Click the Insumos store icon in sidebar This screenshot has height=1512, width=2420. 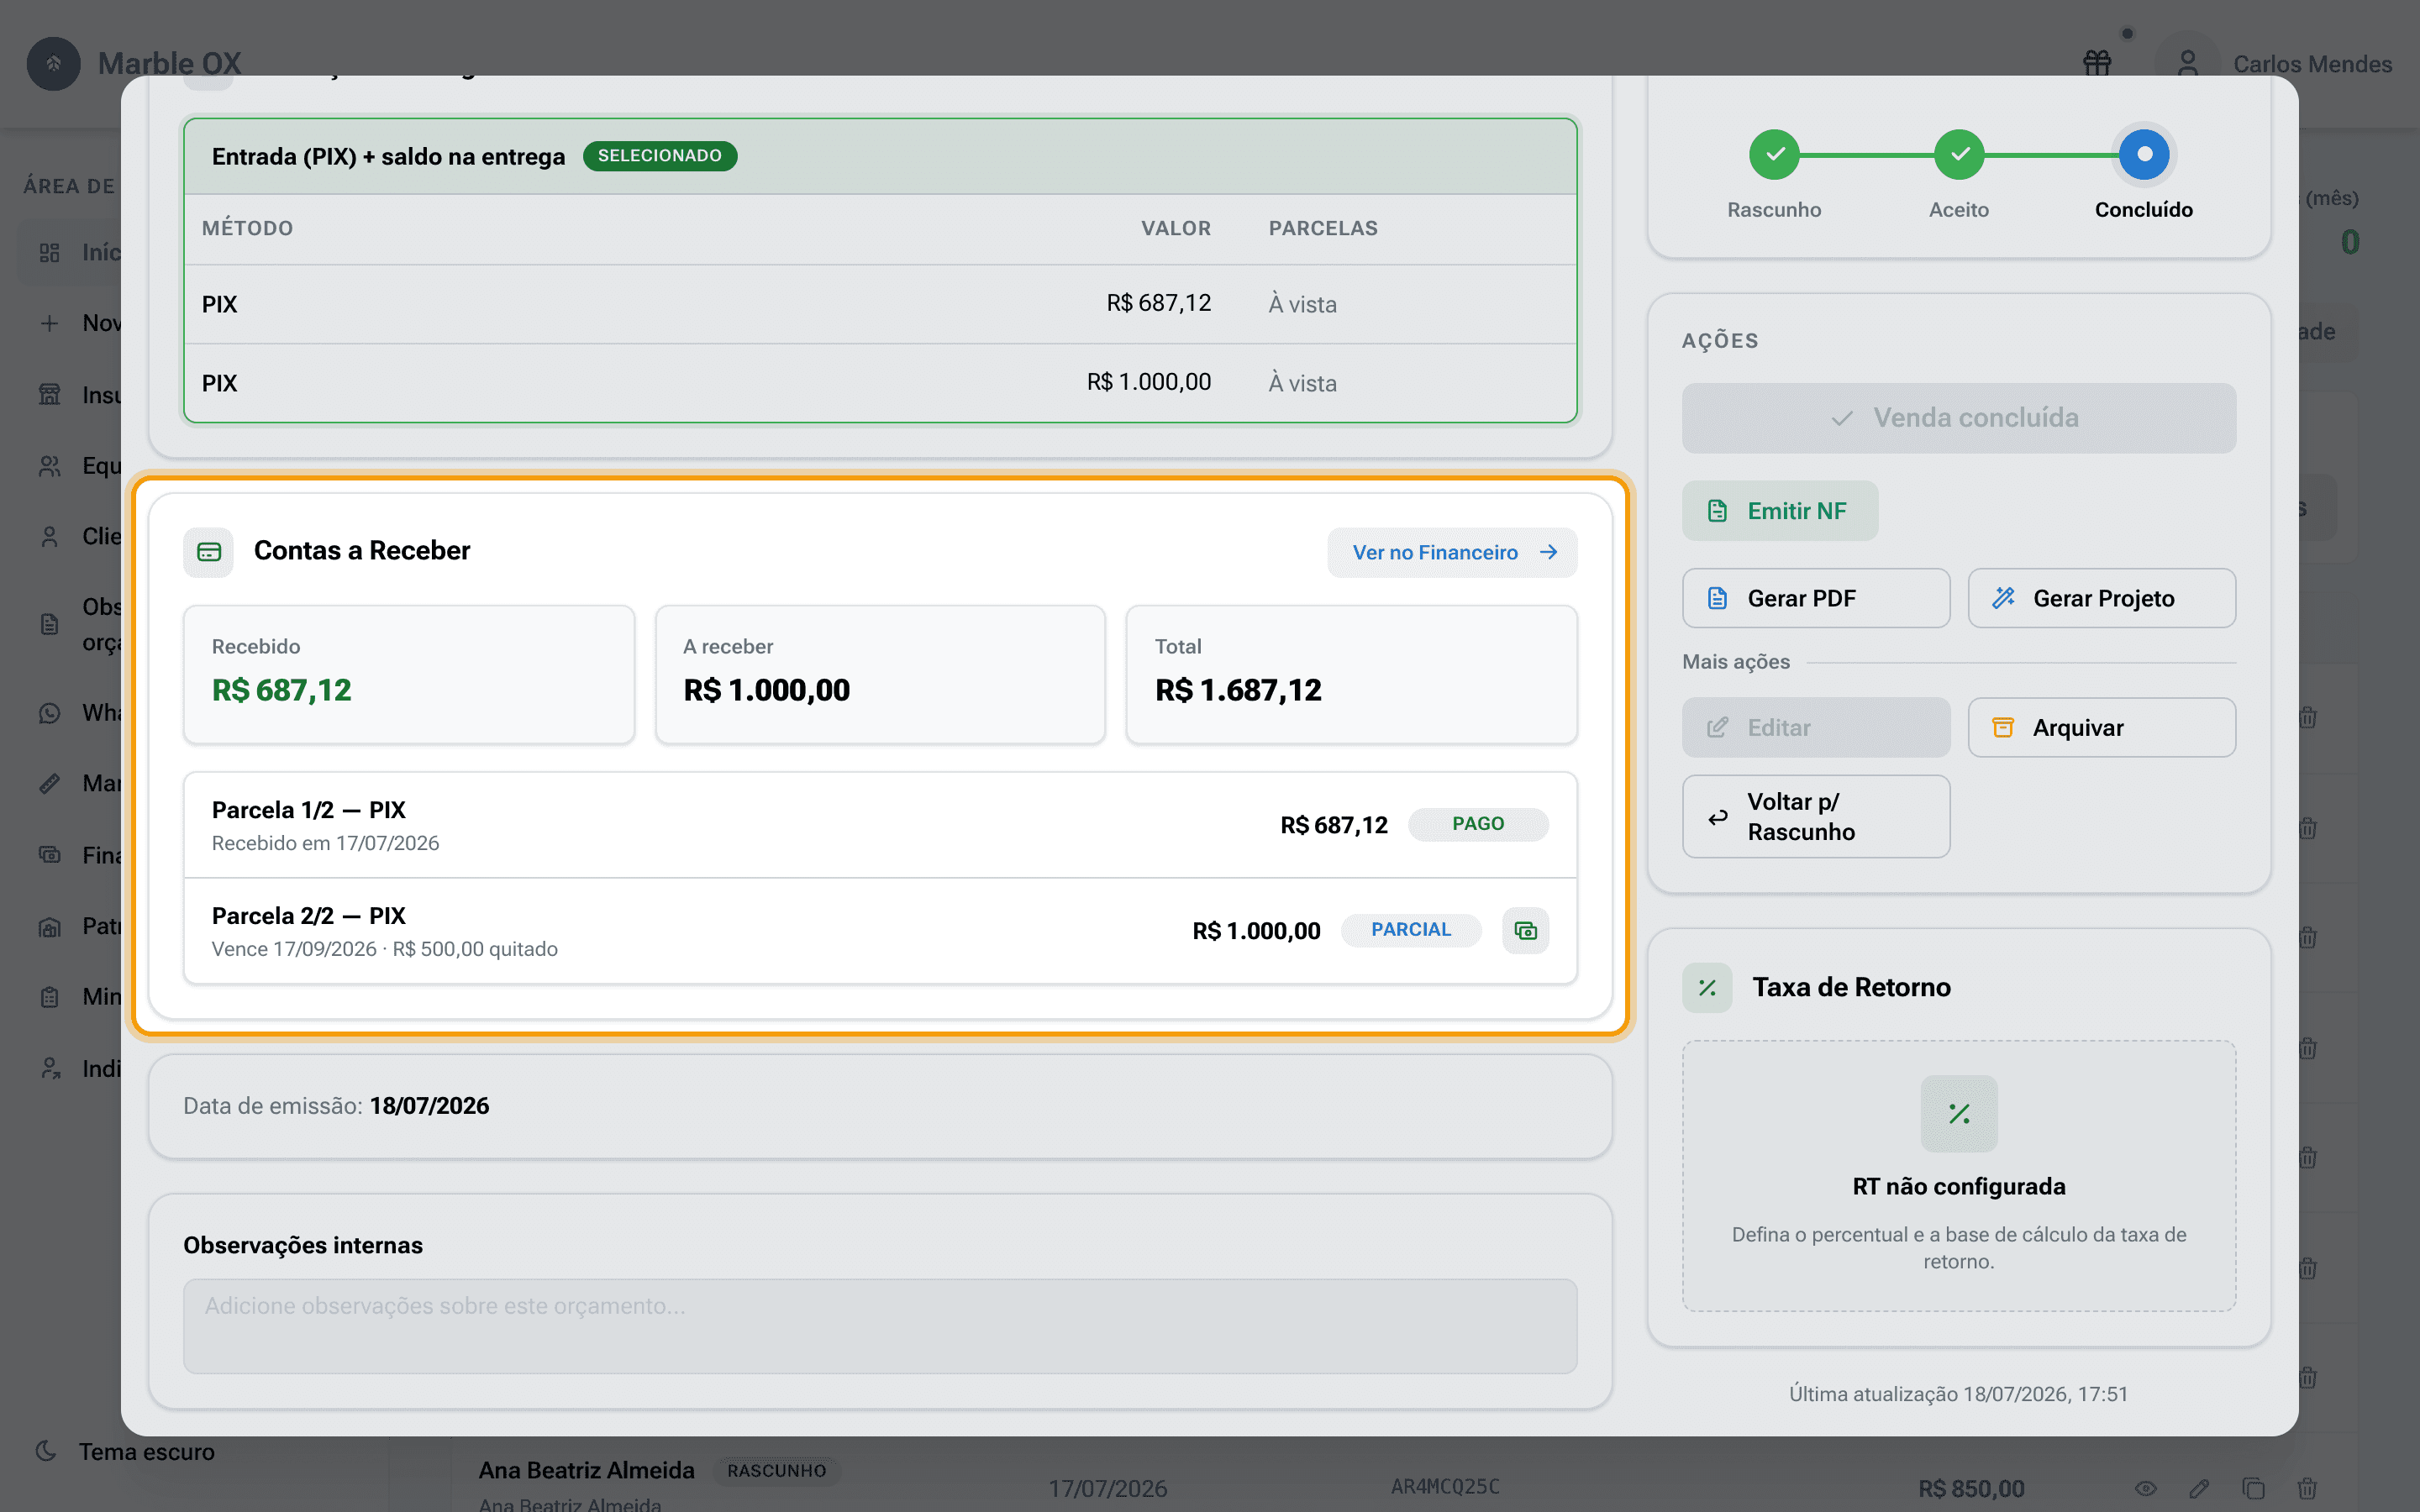pyautogui.click(x=50, y=395)
